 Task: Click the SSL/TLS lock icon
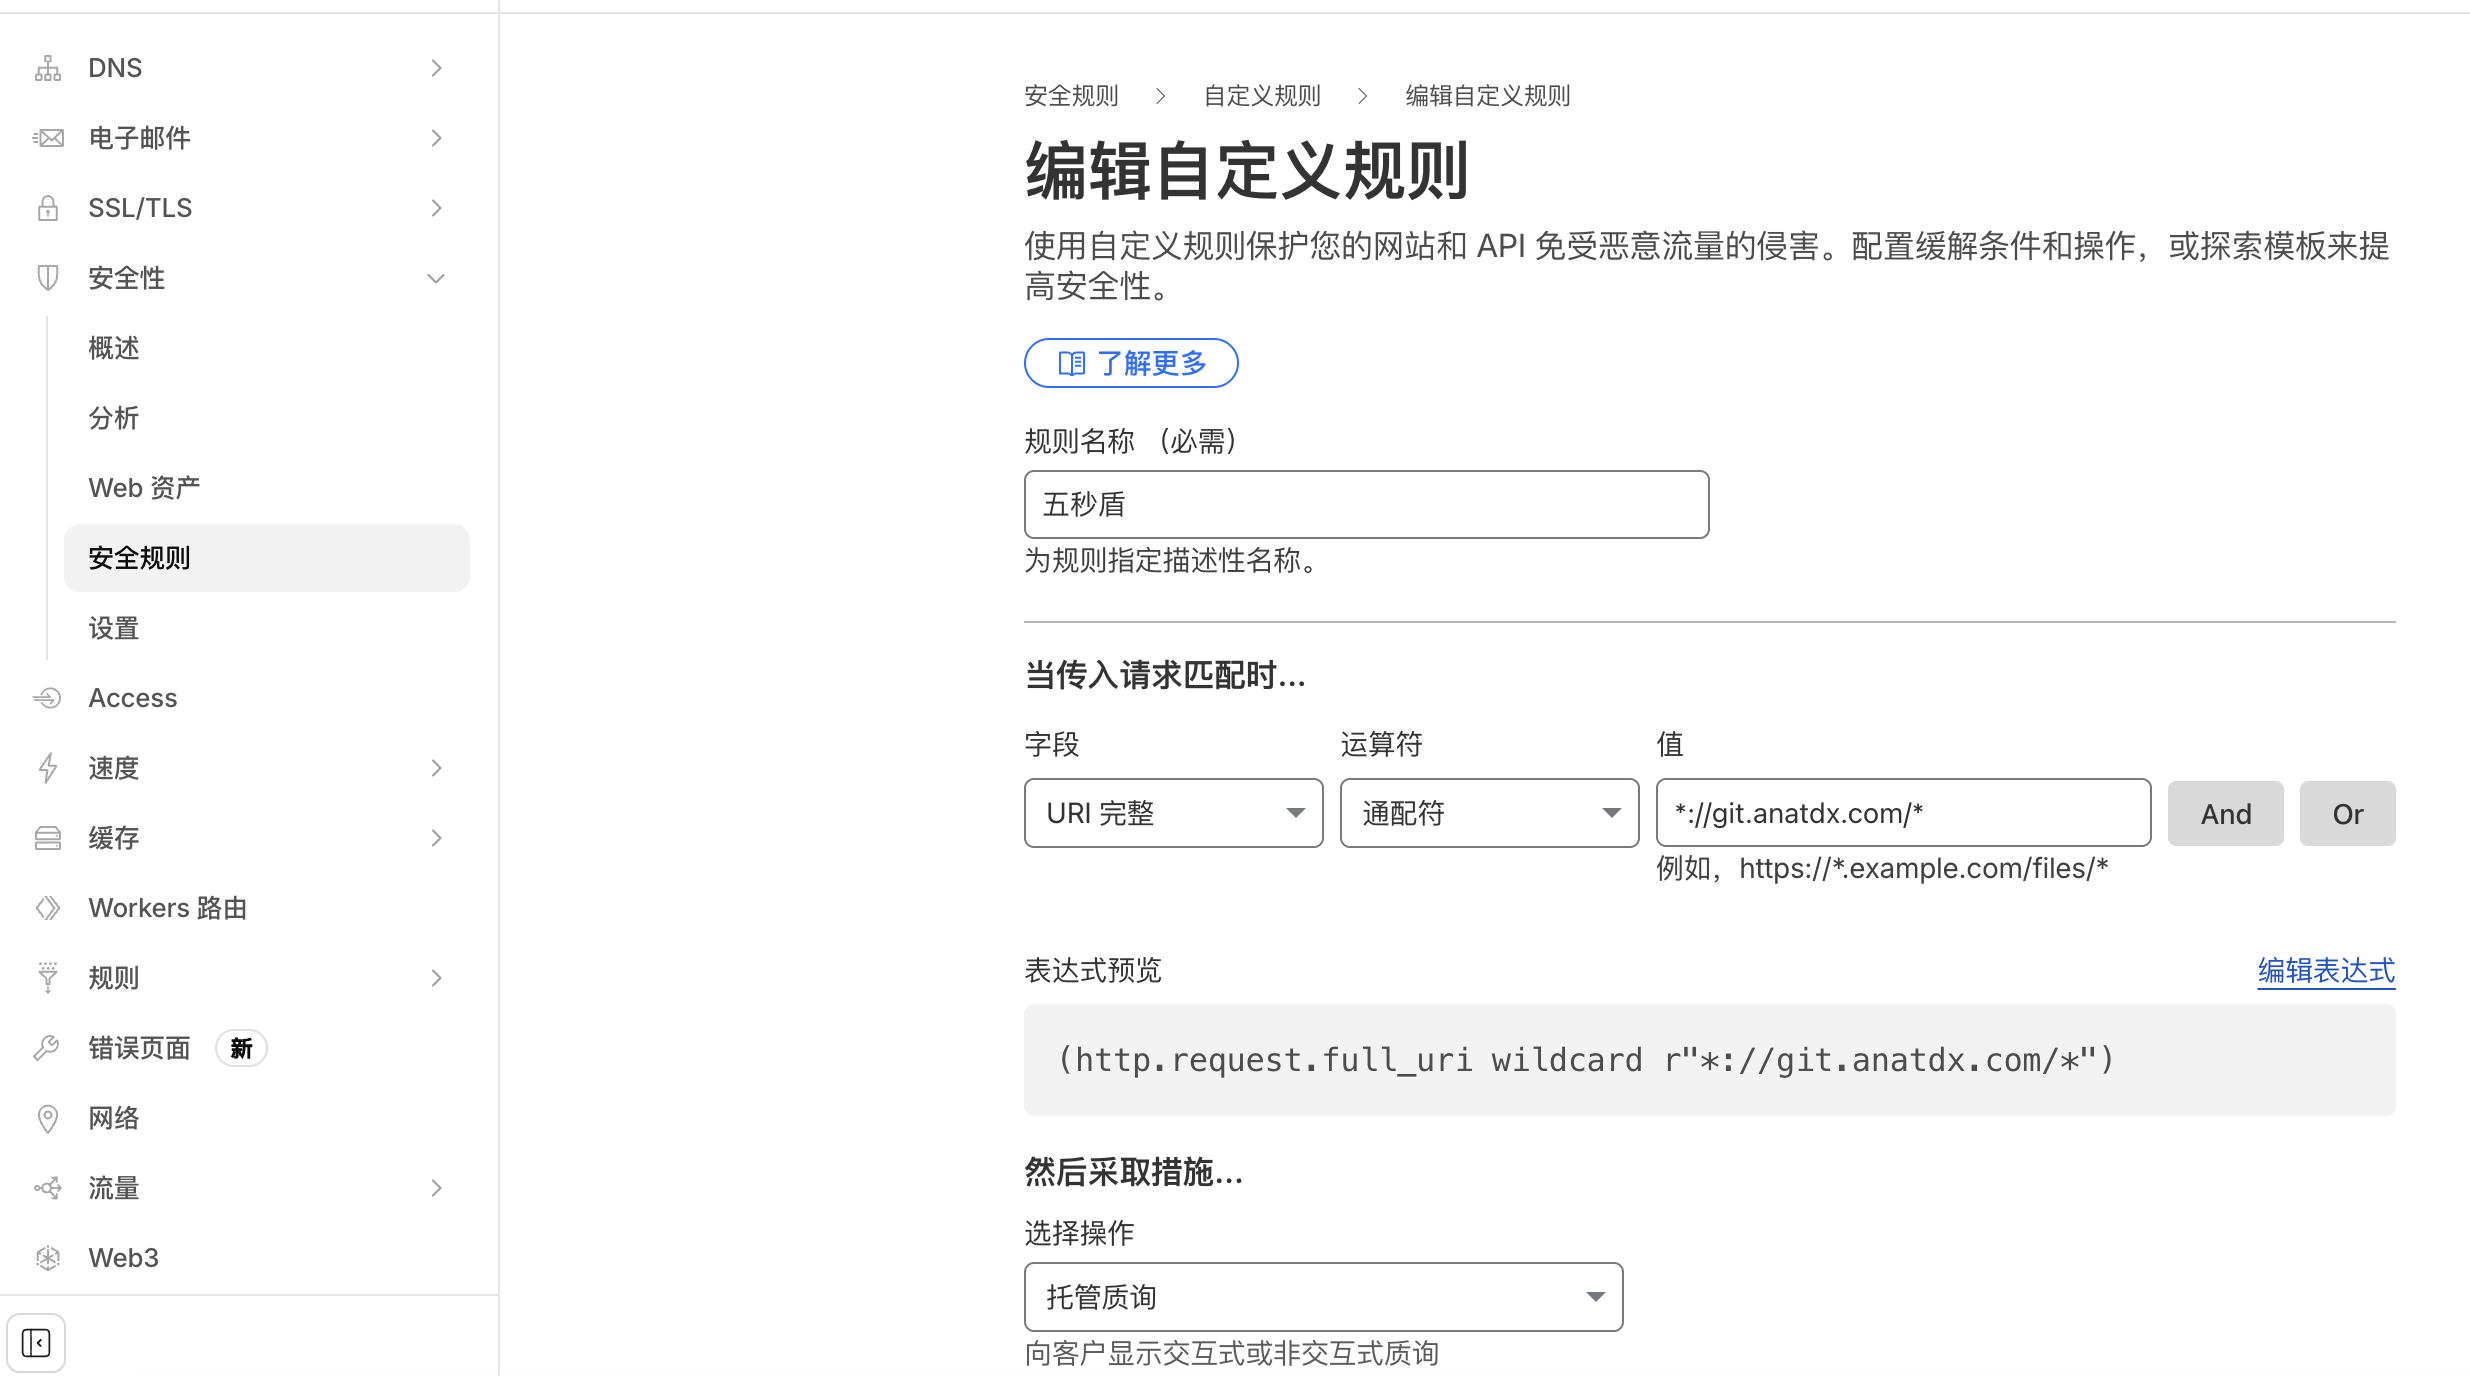47,208
